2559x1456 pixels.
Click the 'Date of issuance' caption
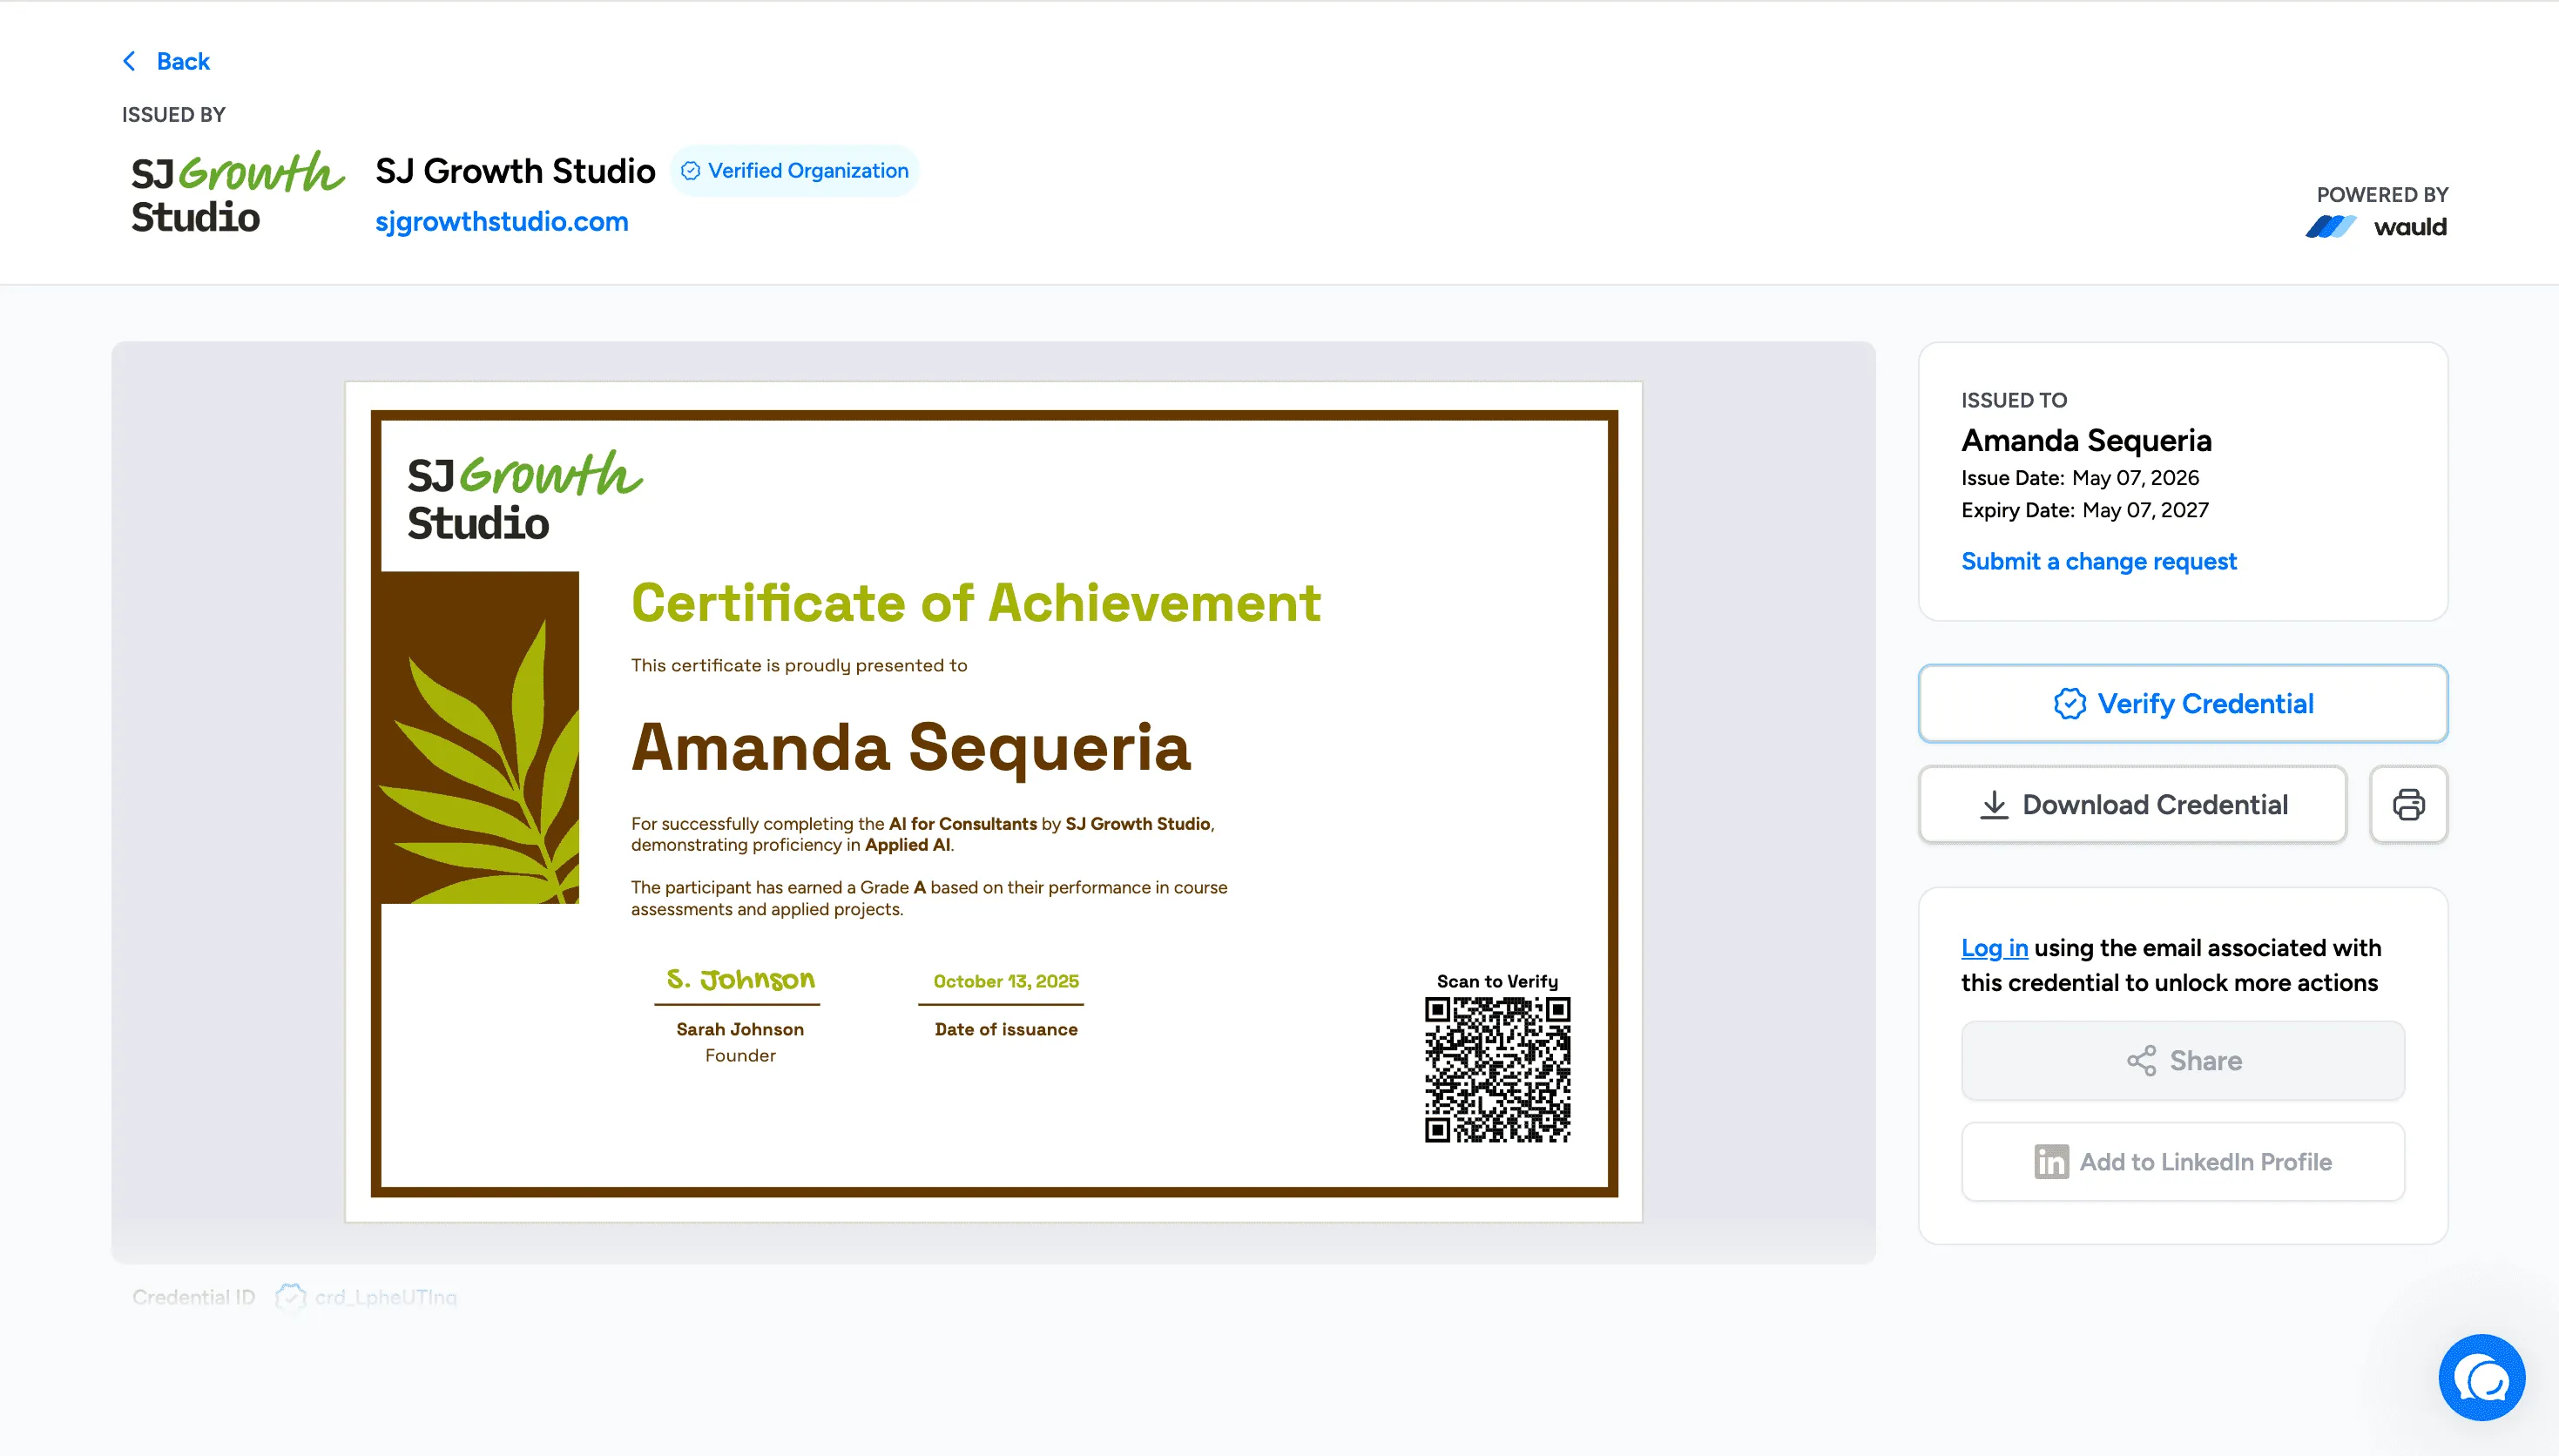pyautogui.click(x=1006, y=1029)
